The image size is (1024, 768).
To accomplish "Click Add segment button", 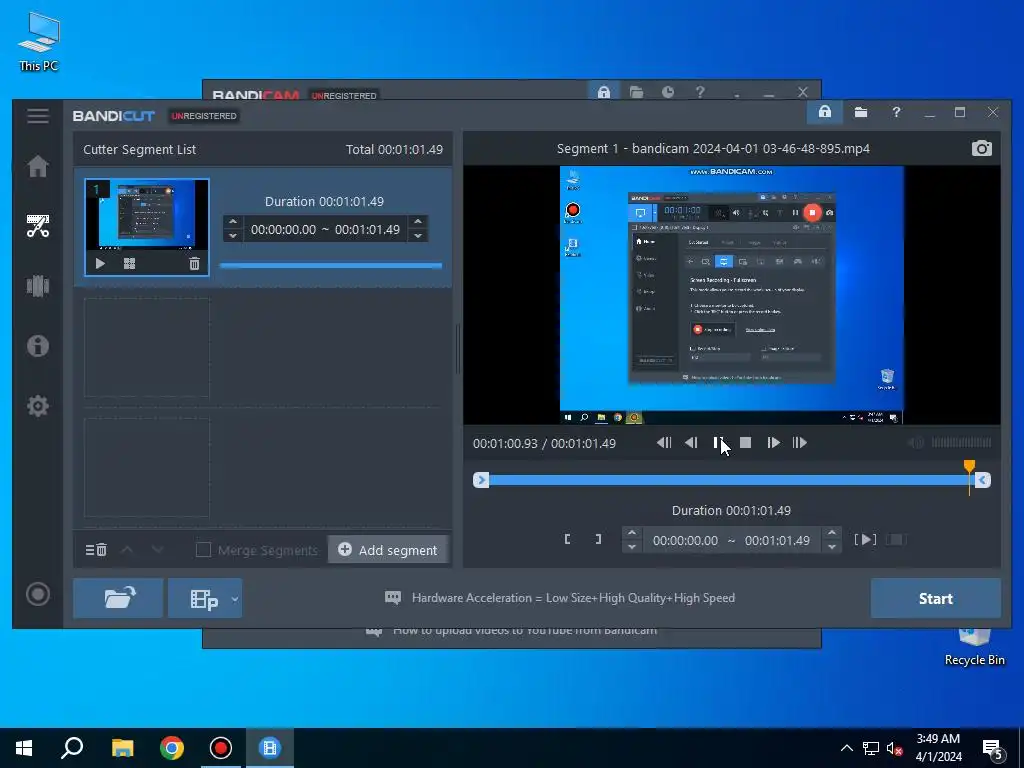I will click(x=388, y=550).
